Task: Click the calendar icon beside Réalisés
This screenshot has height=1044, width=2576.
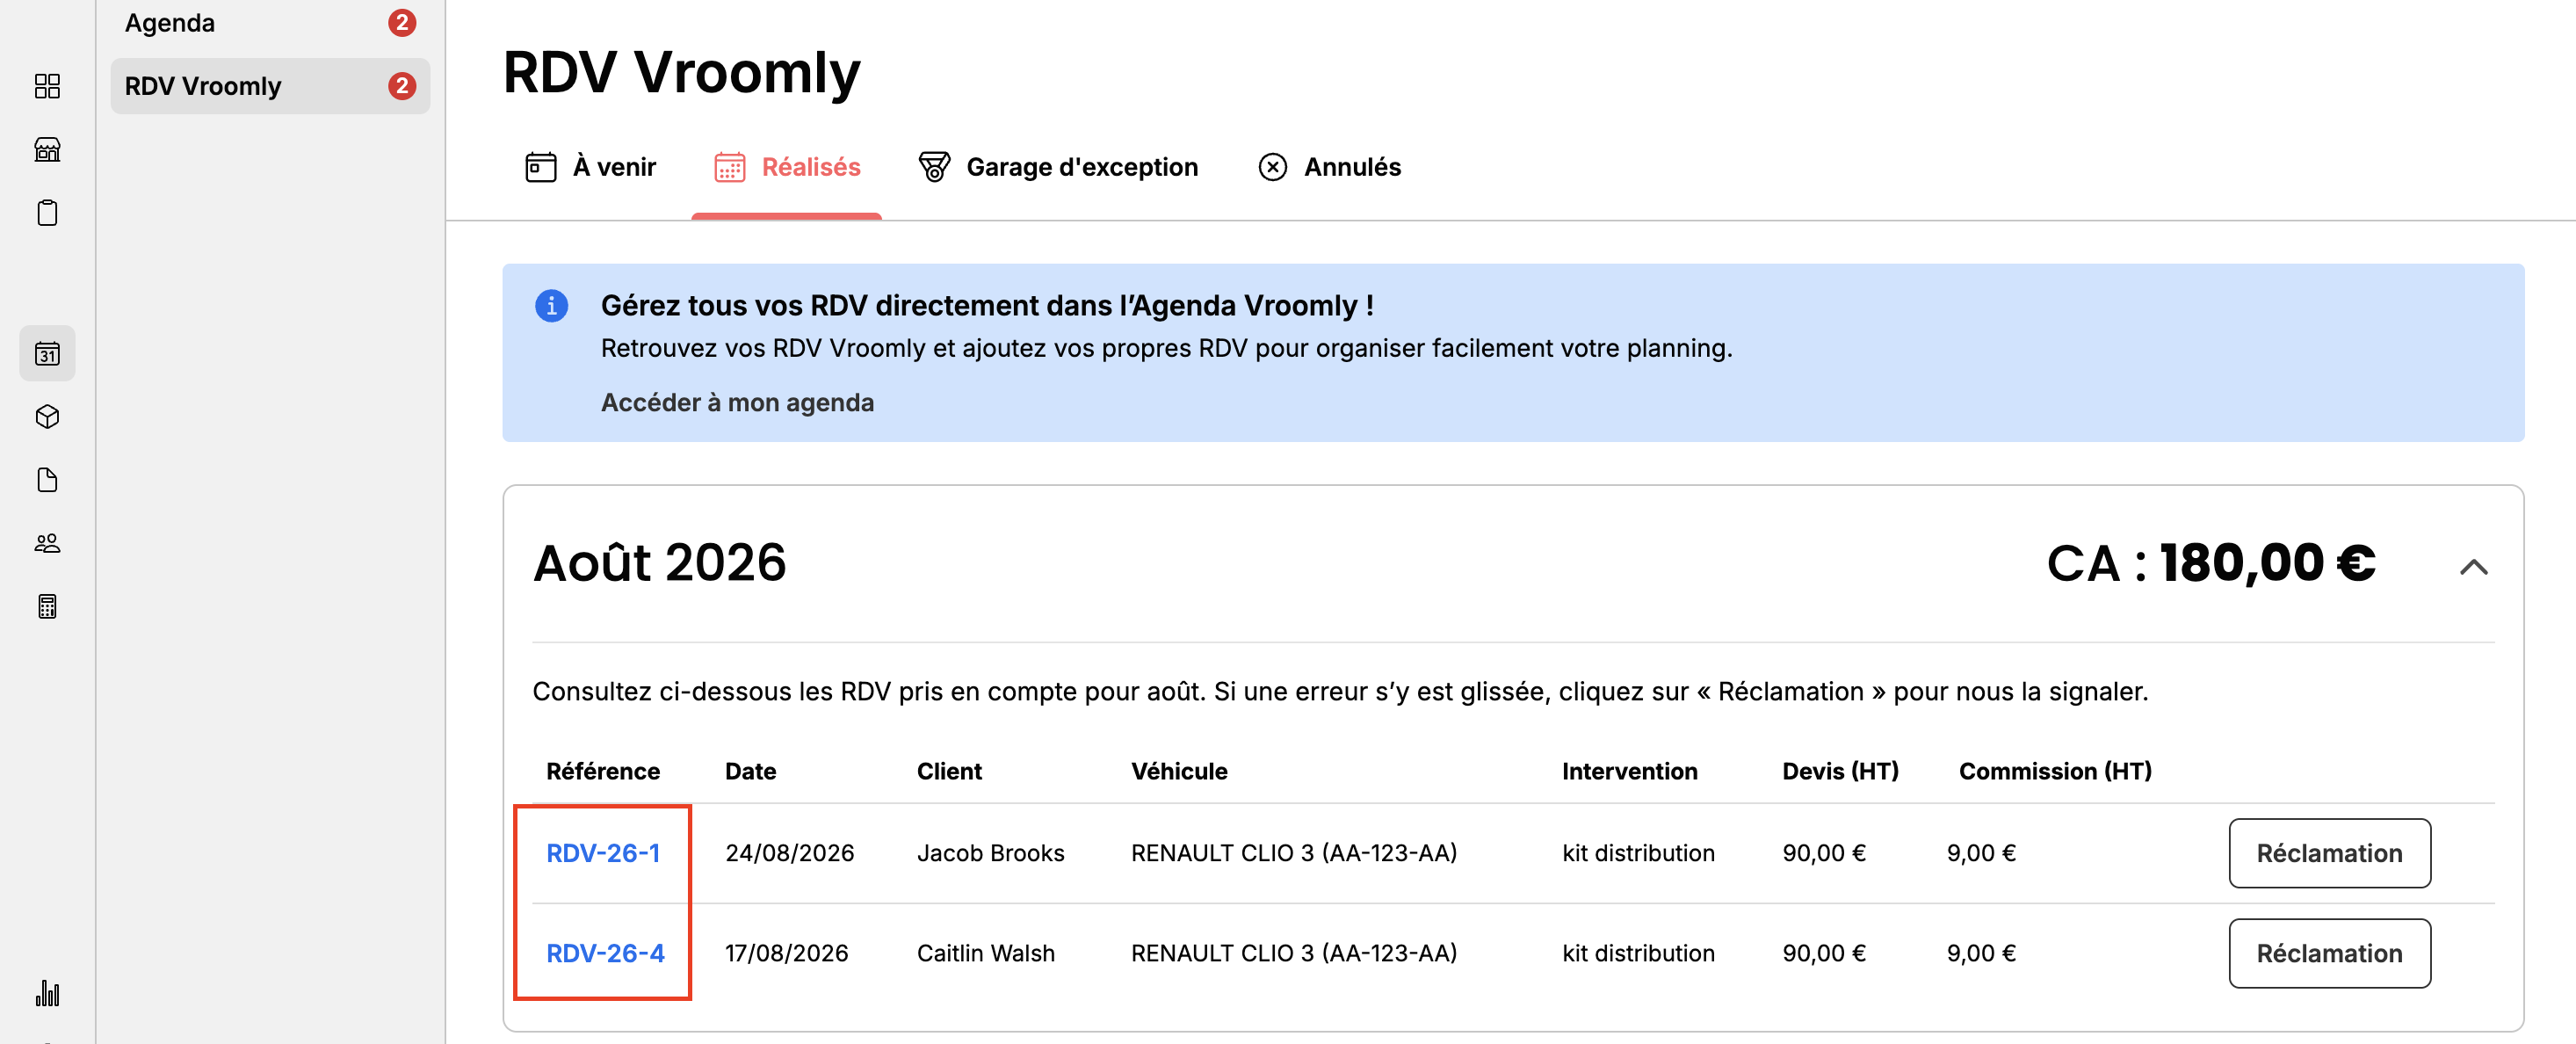Action: pos(729,167)
